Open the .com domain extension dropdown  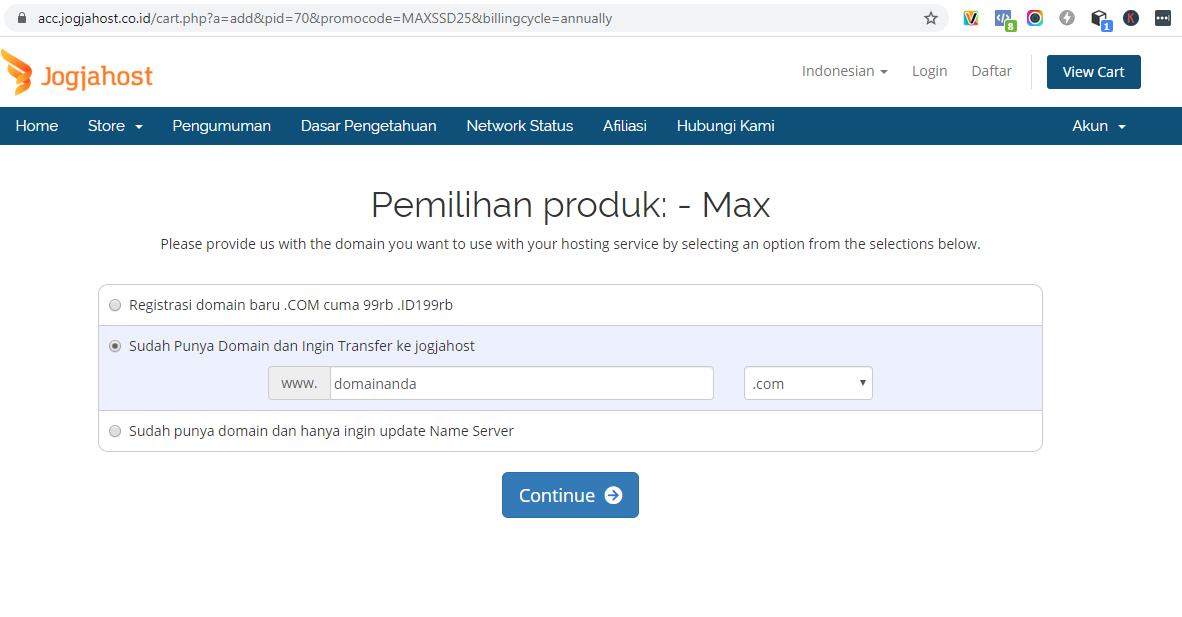click(808, 383)
